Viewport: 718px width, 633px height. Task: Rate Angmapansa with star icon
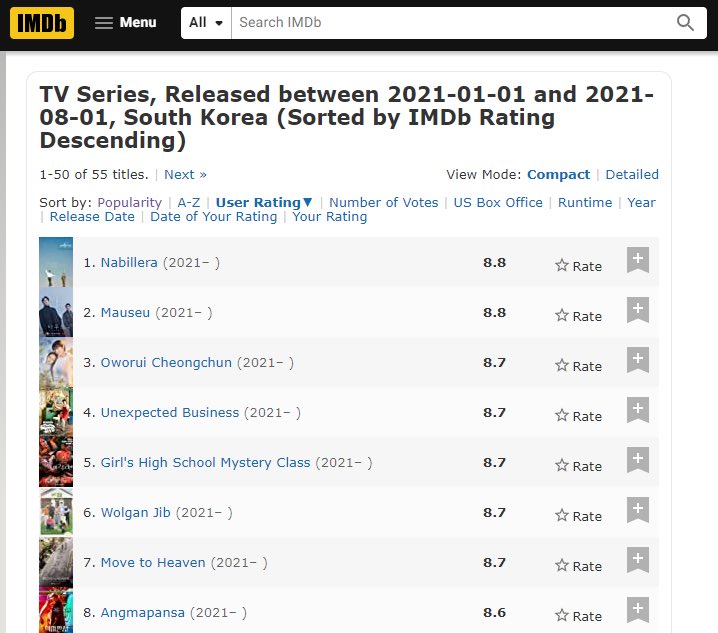[x=578, y=616]
